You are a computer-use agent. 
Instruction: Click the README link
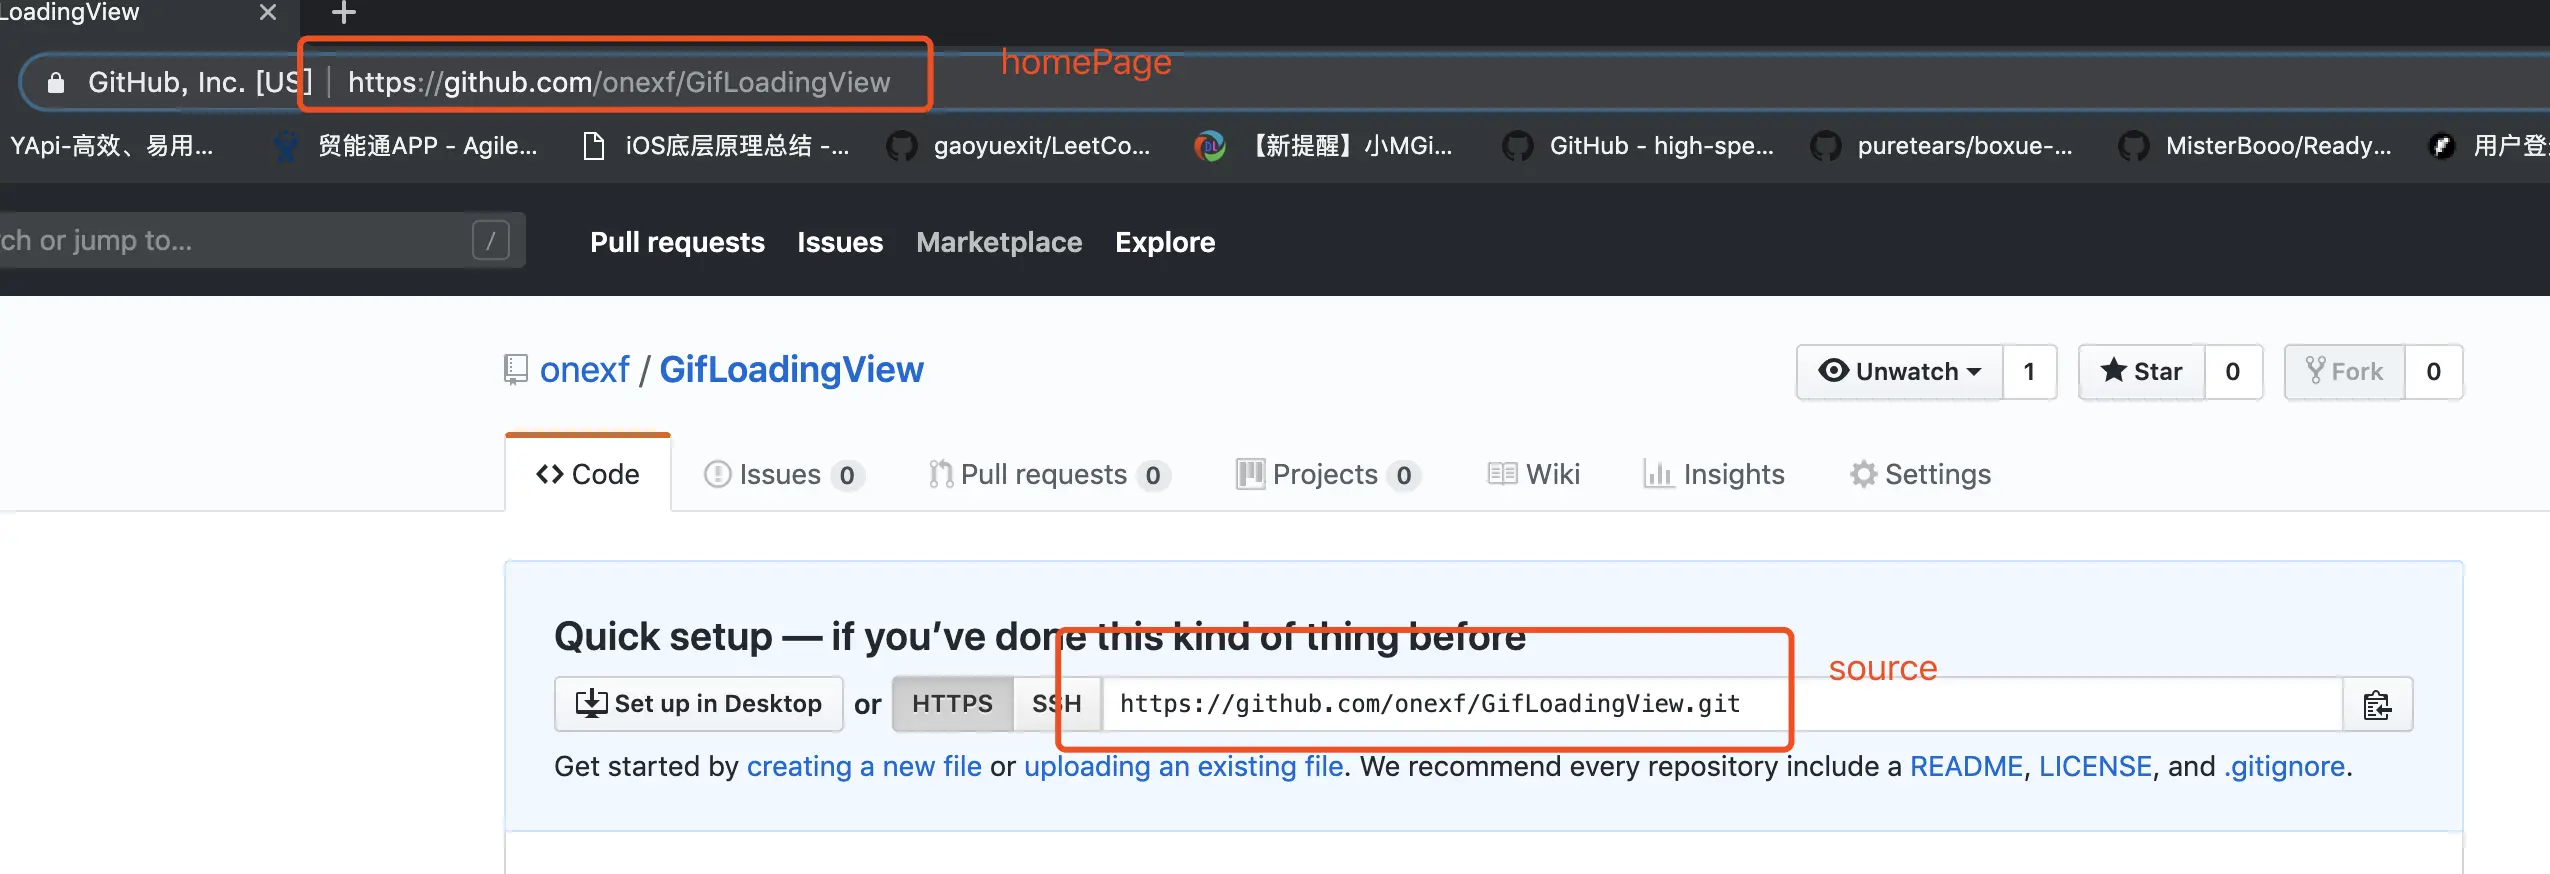(1966, 766)
